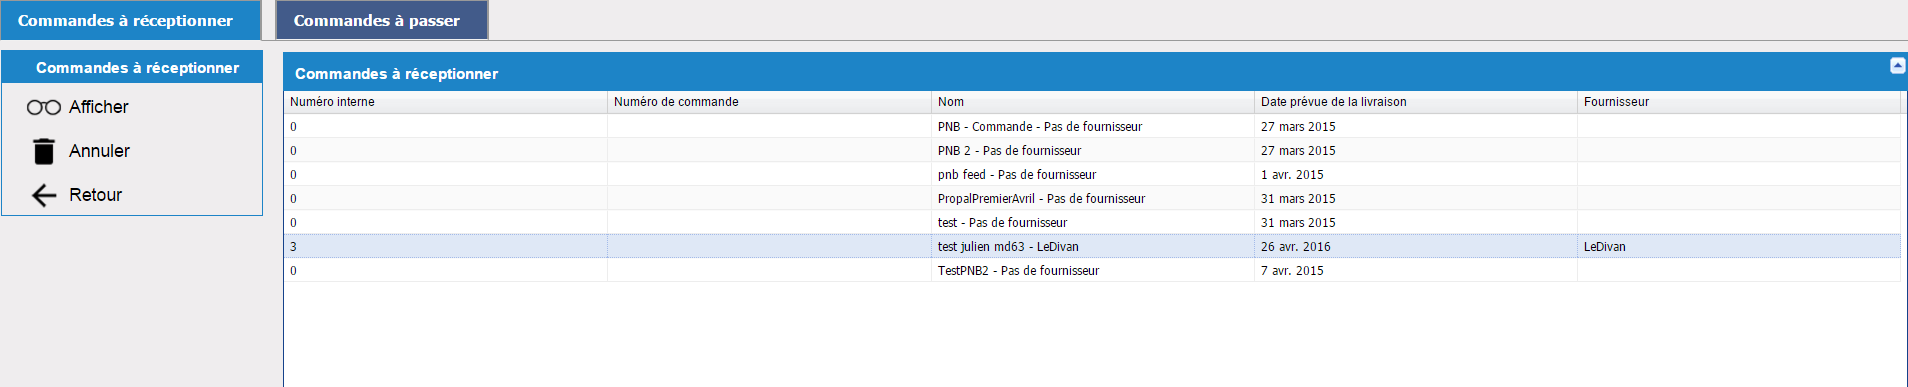Sort by Numéro de commande column
The width and height of the screenshot is (1908, 387).
coord(769,102)
